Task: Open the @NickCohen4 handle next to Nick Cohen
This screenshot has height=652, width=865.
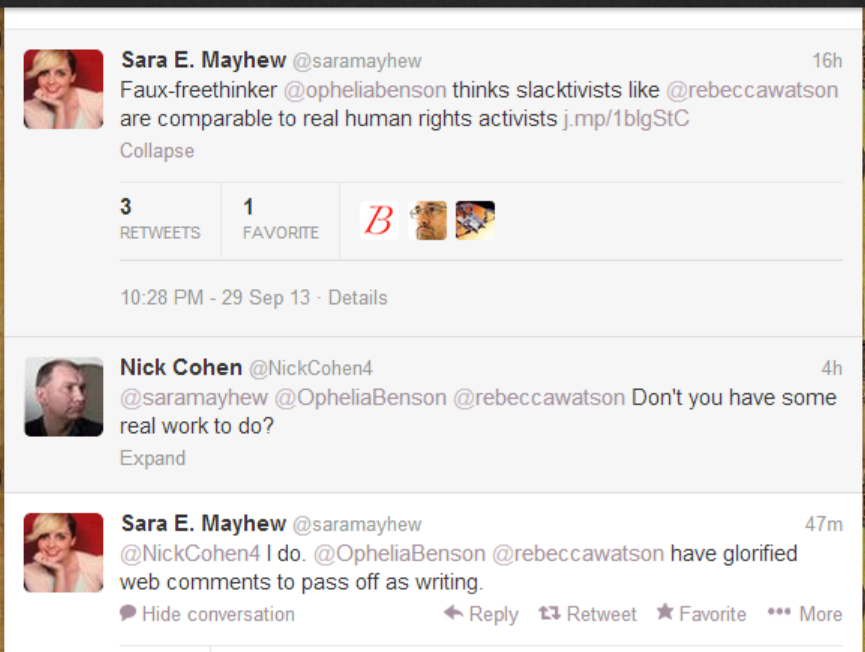Action: point(311,368)
